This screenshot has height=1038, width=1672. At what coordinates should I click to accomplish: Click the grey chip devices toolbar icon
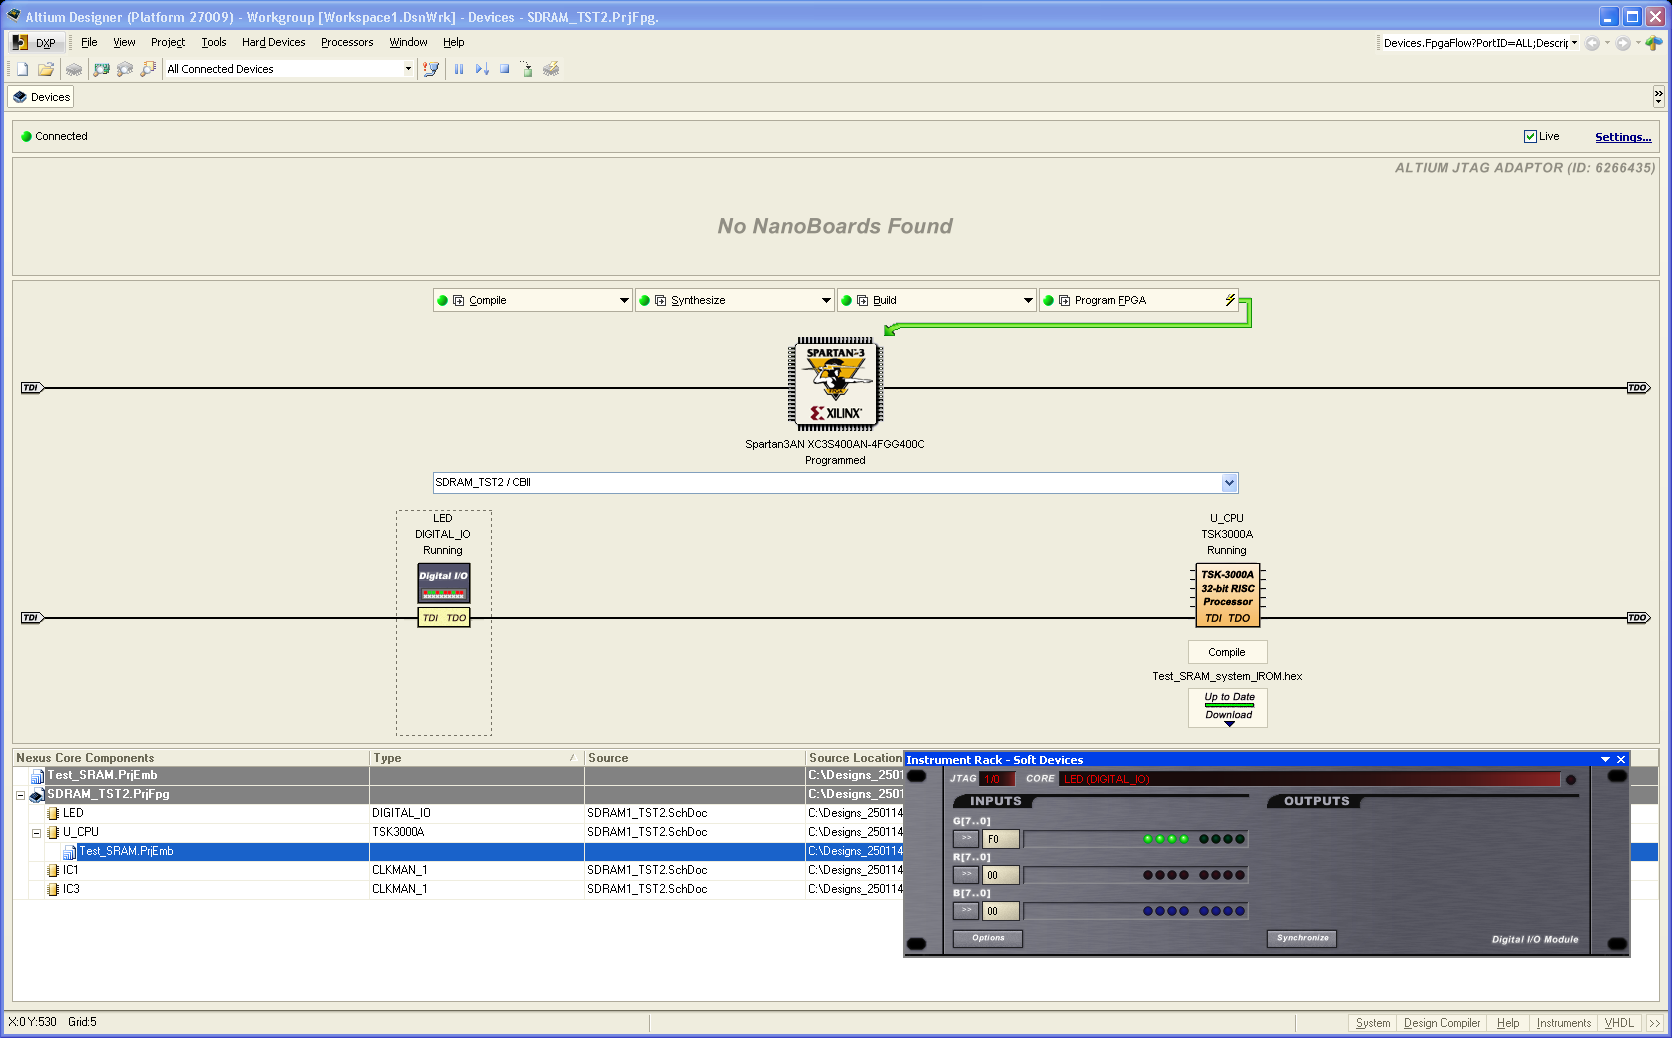[x=74, y=69]
